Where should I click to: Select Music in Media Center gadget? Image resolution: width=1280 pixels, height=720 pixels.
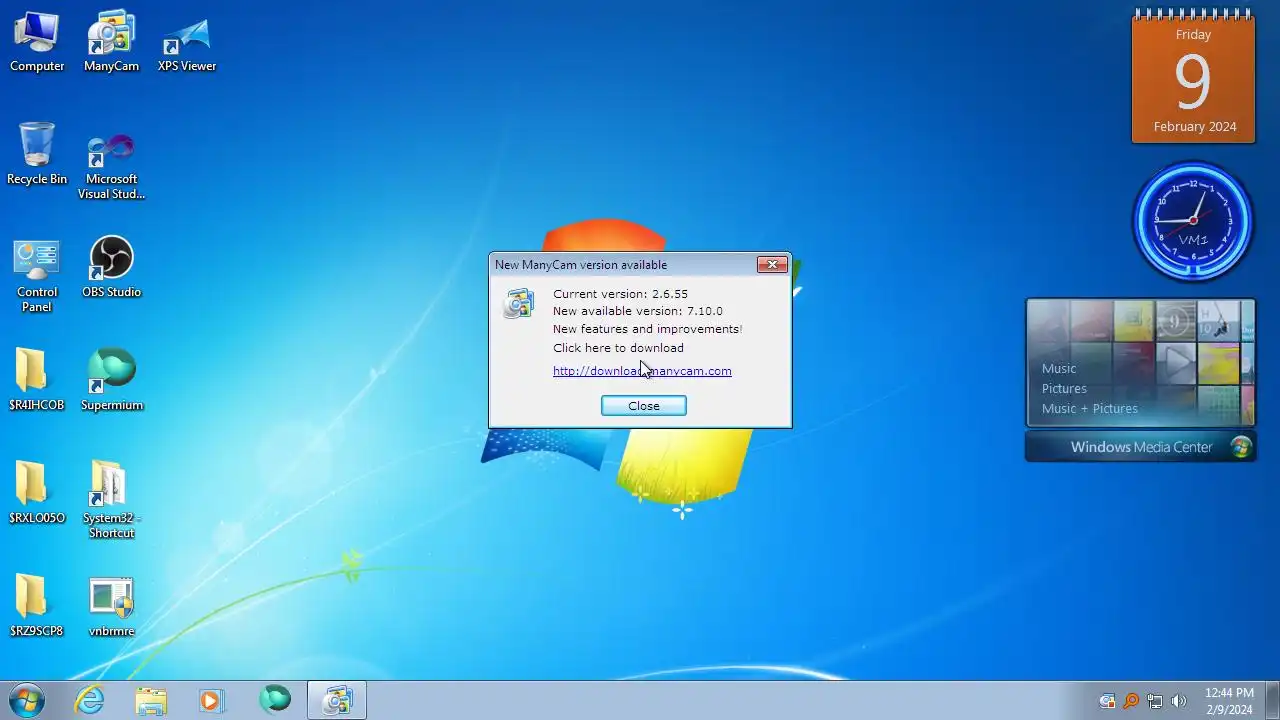pos(1059,369)
